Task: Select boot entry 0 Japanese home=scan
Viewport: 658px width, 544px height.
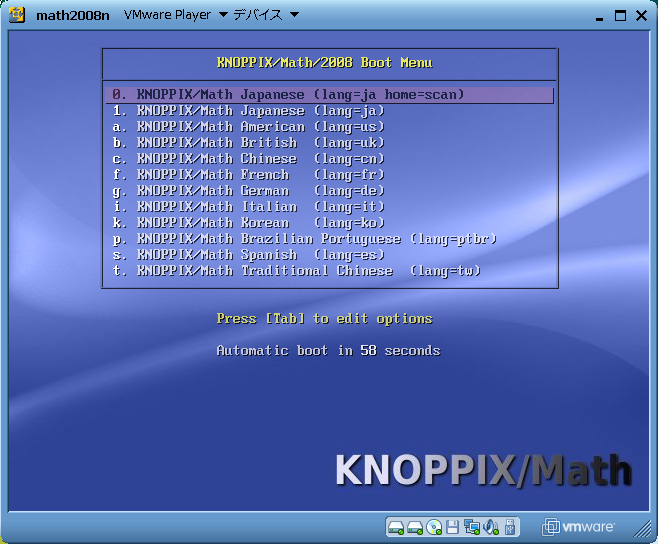Action: pyautogui.click(x=330, y=95)
